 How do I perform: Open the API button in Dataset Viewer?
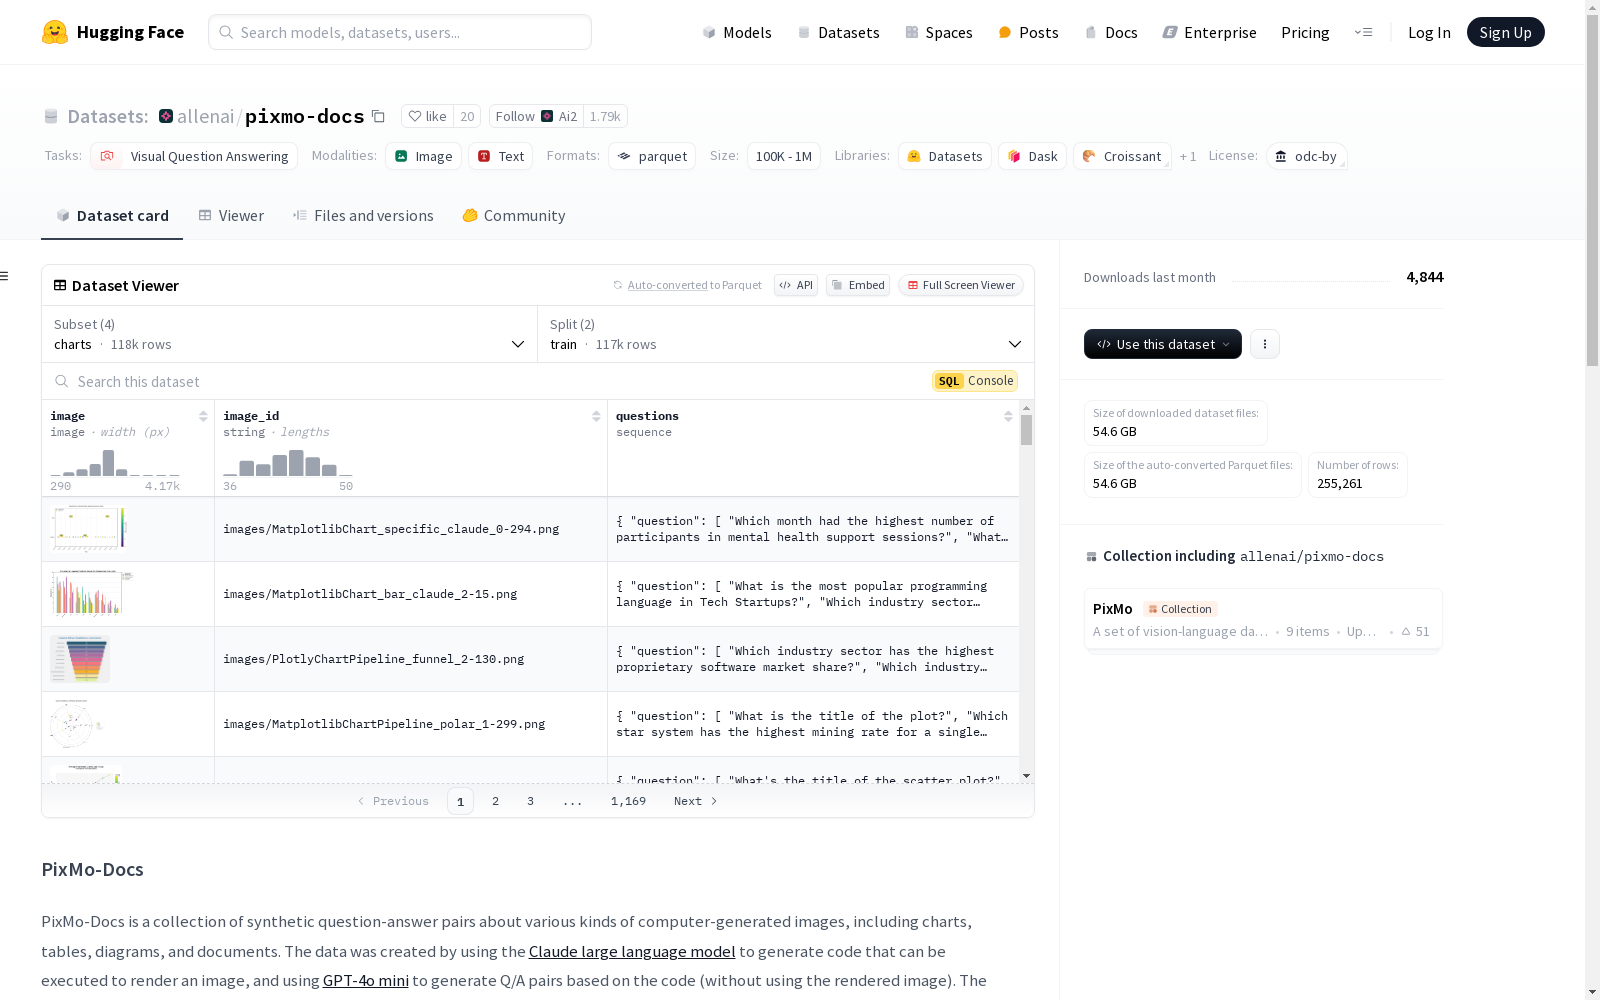796,285
